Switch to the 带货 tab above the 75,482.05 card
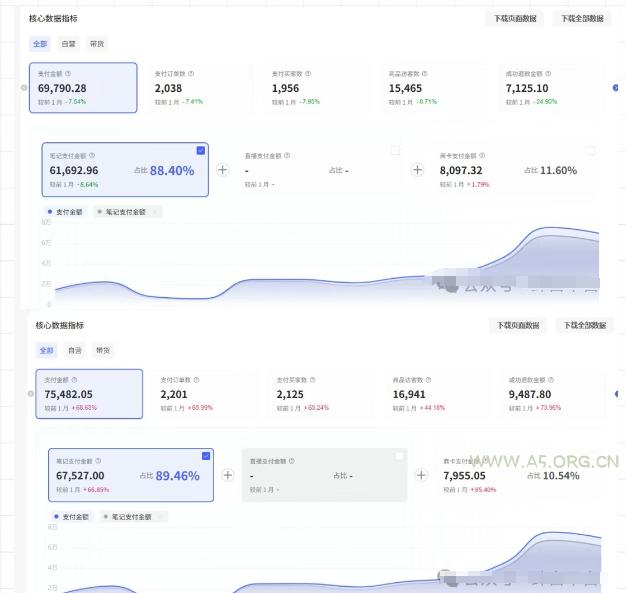626x593 pixels. [103, 350]
